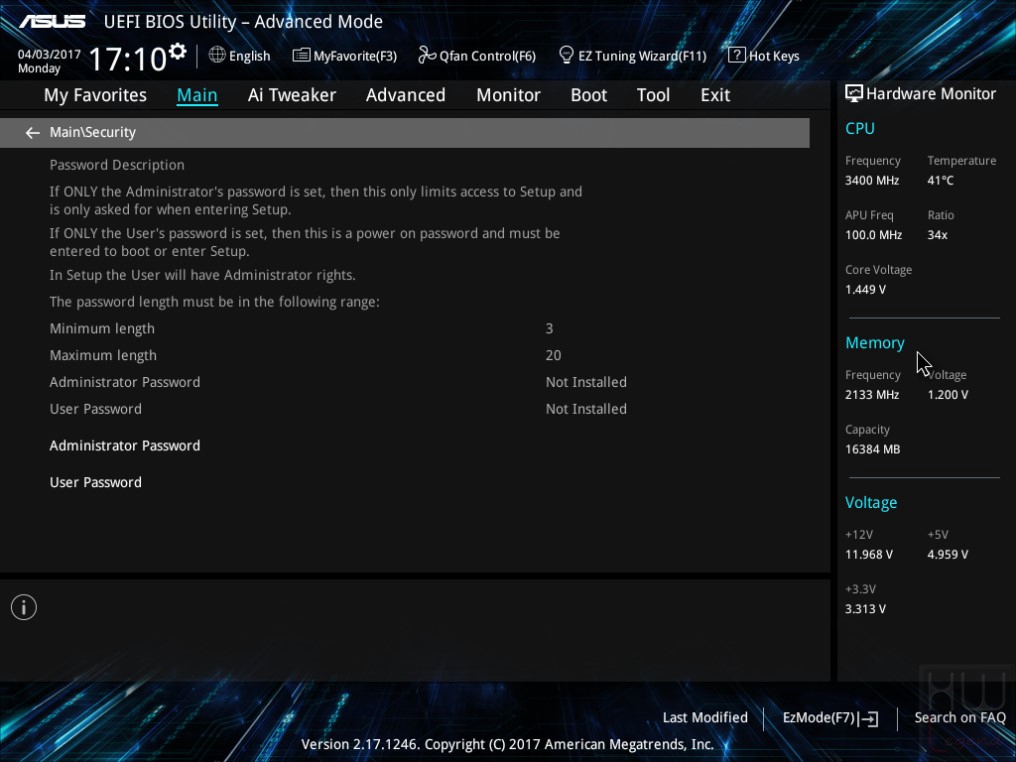Click CPU temperature 41°C
Viewport: 1016px width, 762px height.
click(940, 180)
